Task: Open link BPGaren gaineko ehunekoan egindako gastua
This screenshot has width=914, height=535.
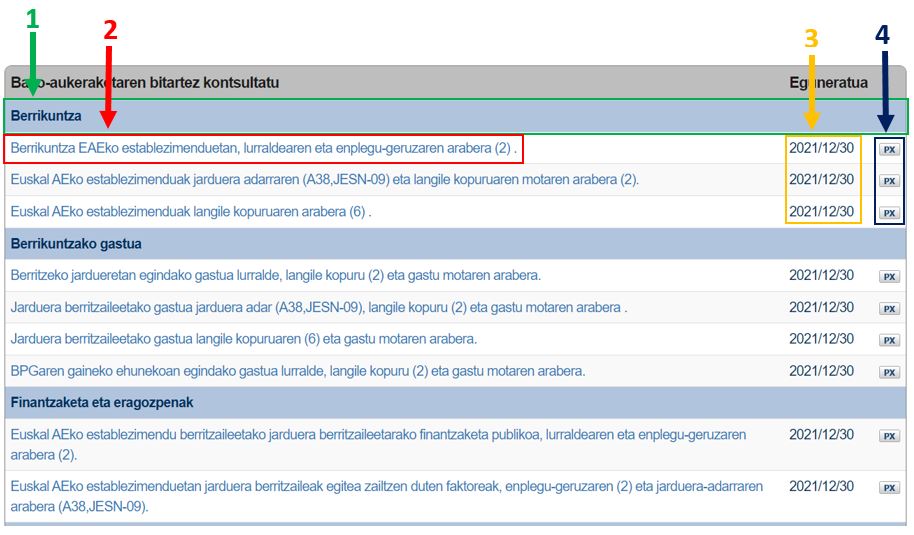Action: coord(297,371)
